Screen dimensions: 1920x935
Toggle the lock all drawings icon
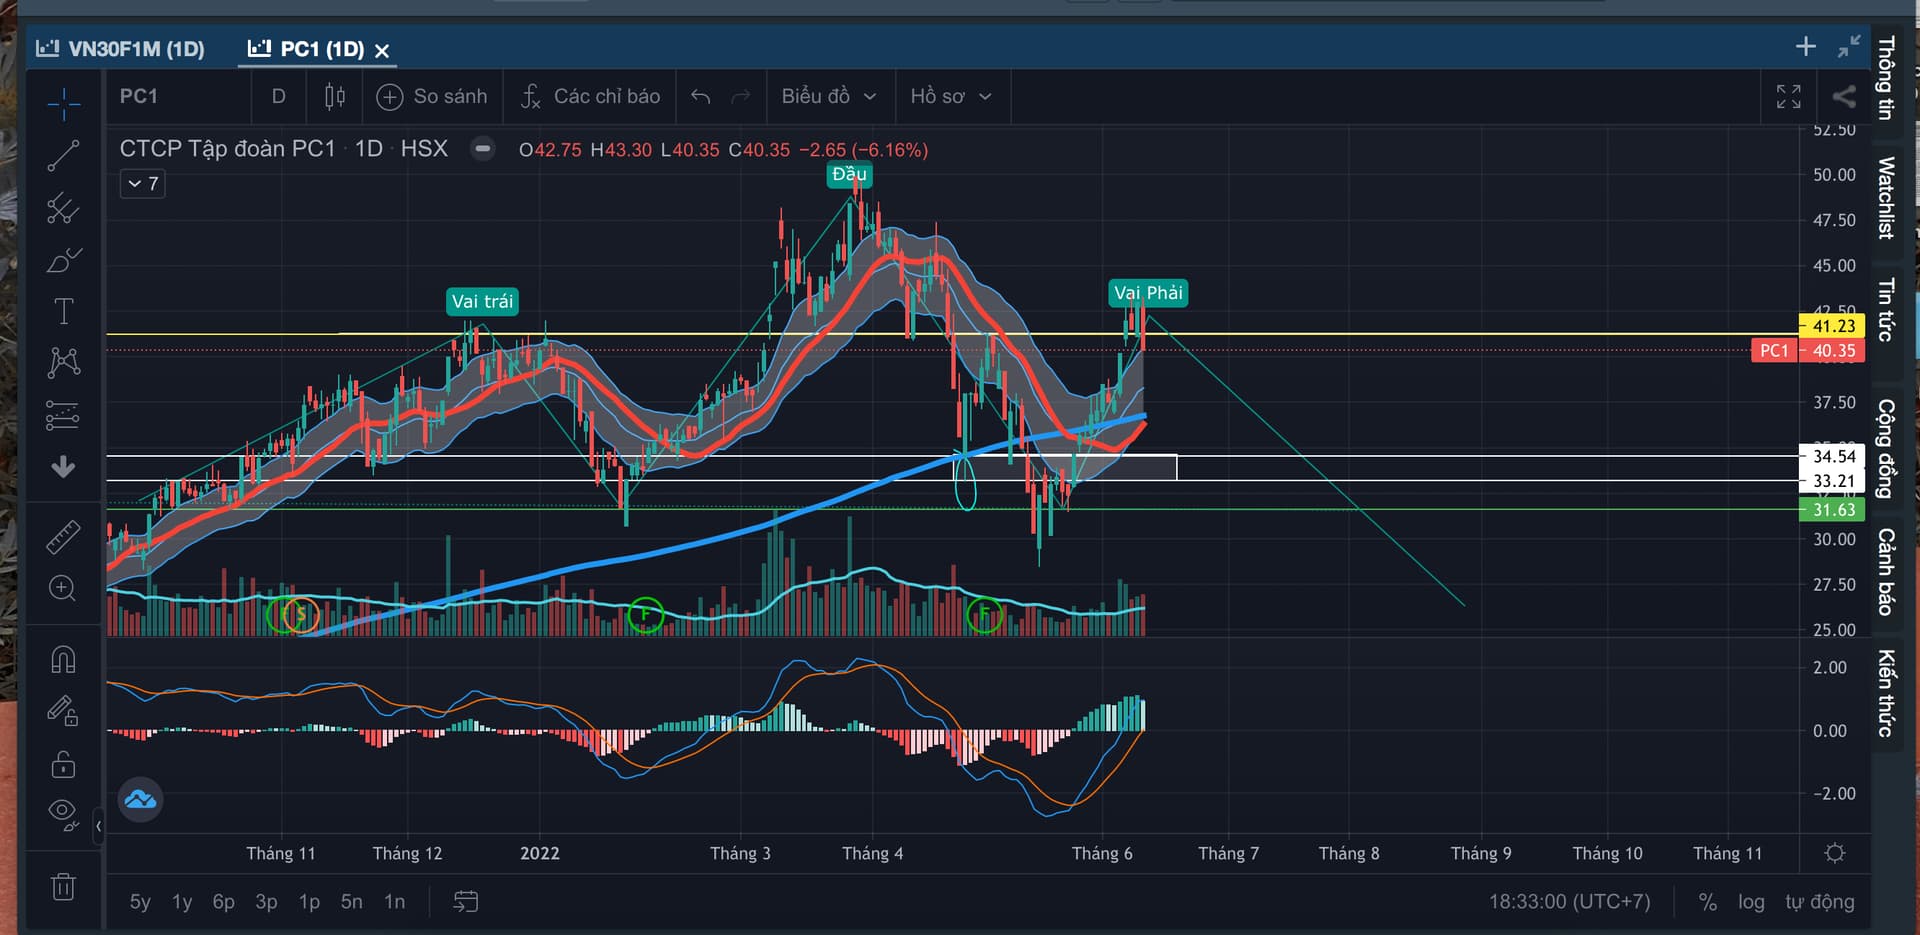click(63, 764)
